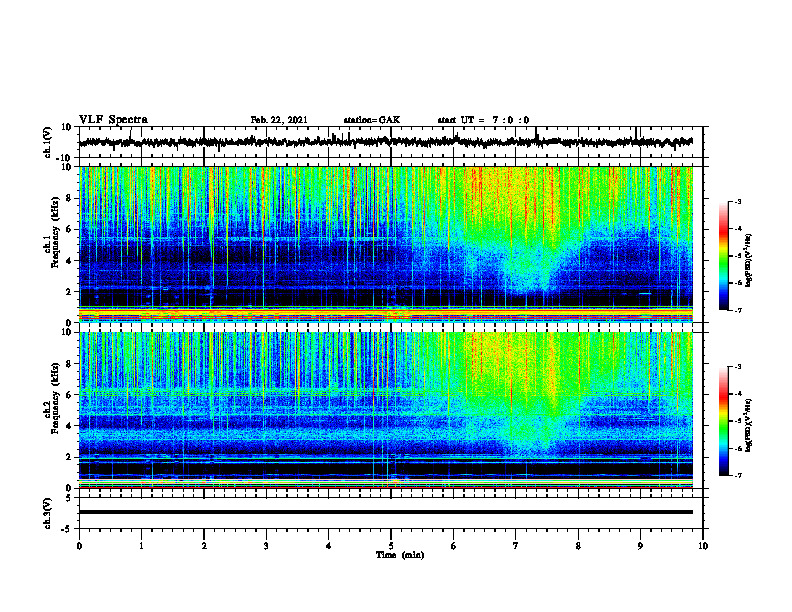792x612 pixels.
Task: Click the "4" kHz tick on ch.1 spectrogram
Action: pyautogui.click(x=69, y=261)
